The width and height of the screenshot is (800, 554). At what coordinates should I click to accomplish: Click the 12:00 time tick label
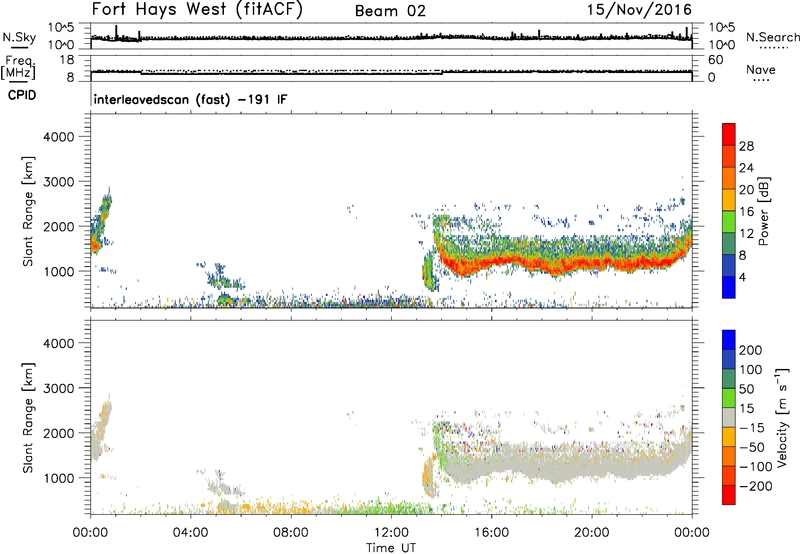tap(391, 533)
